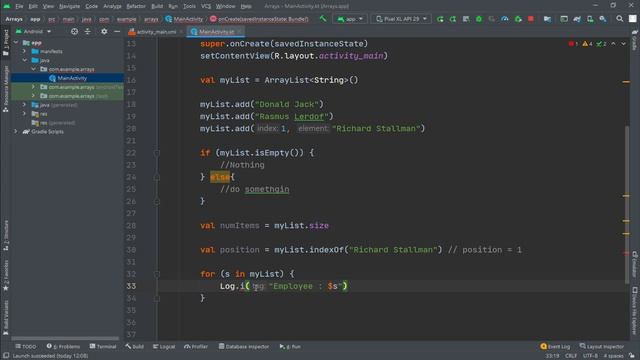This screenshot has height=360, width=640.
Task: Expand the res folder
Action: [x=24, y=114]
